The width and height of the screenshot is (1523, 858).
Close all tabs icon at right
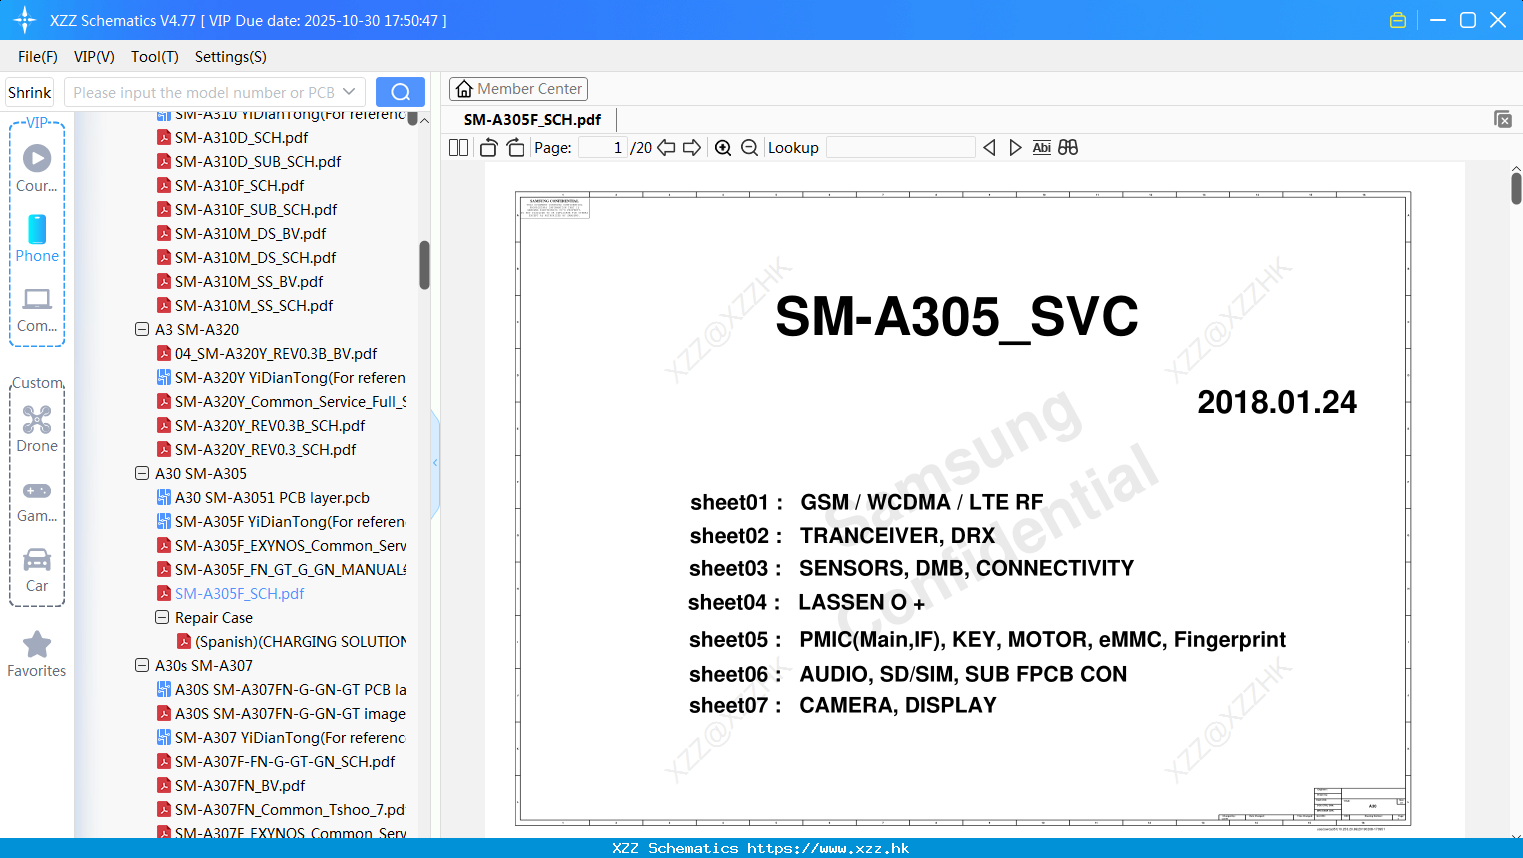point(1503,119)
